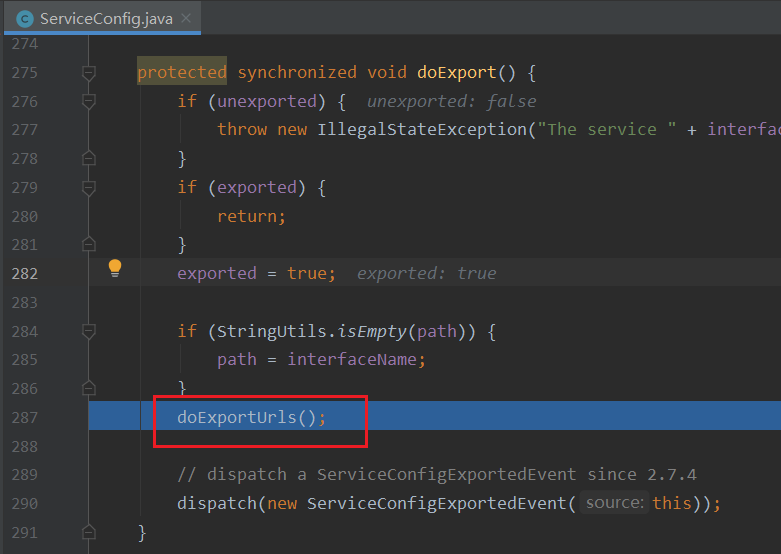This screenshot has width=781, height=554.
Task: Close the ServiceConfig.java tab
Action: [186, 18]
